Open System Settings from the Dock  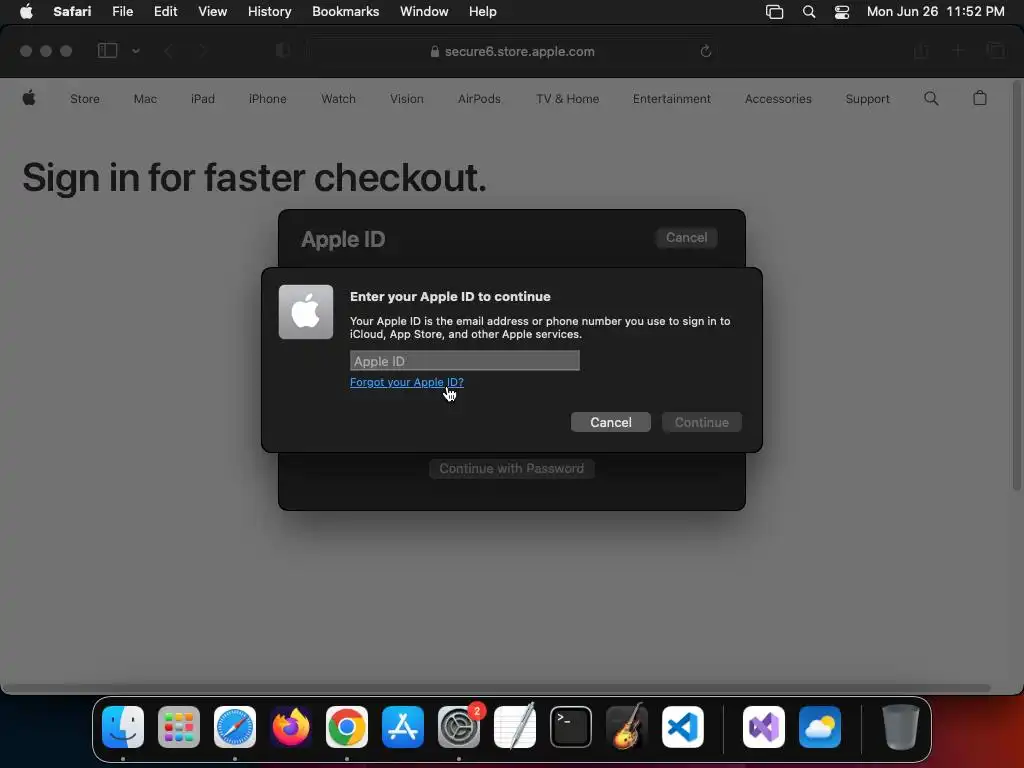click(x=459, y=726)
